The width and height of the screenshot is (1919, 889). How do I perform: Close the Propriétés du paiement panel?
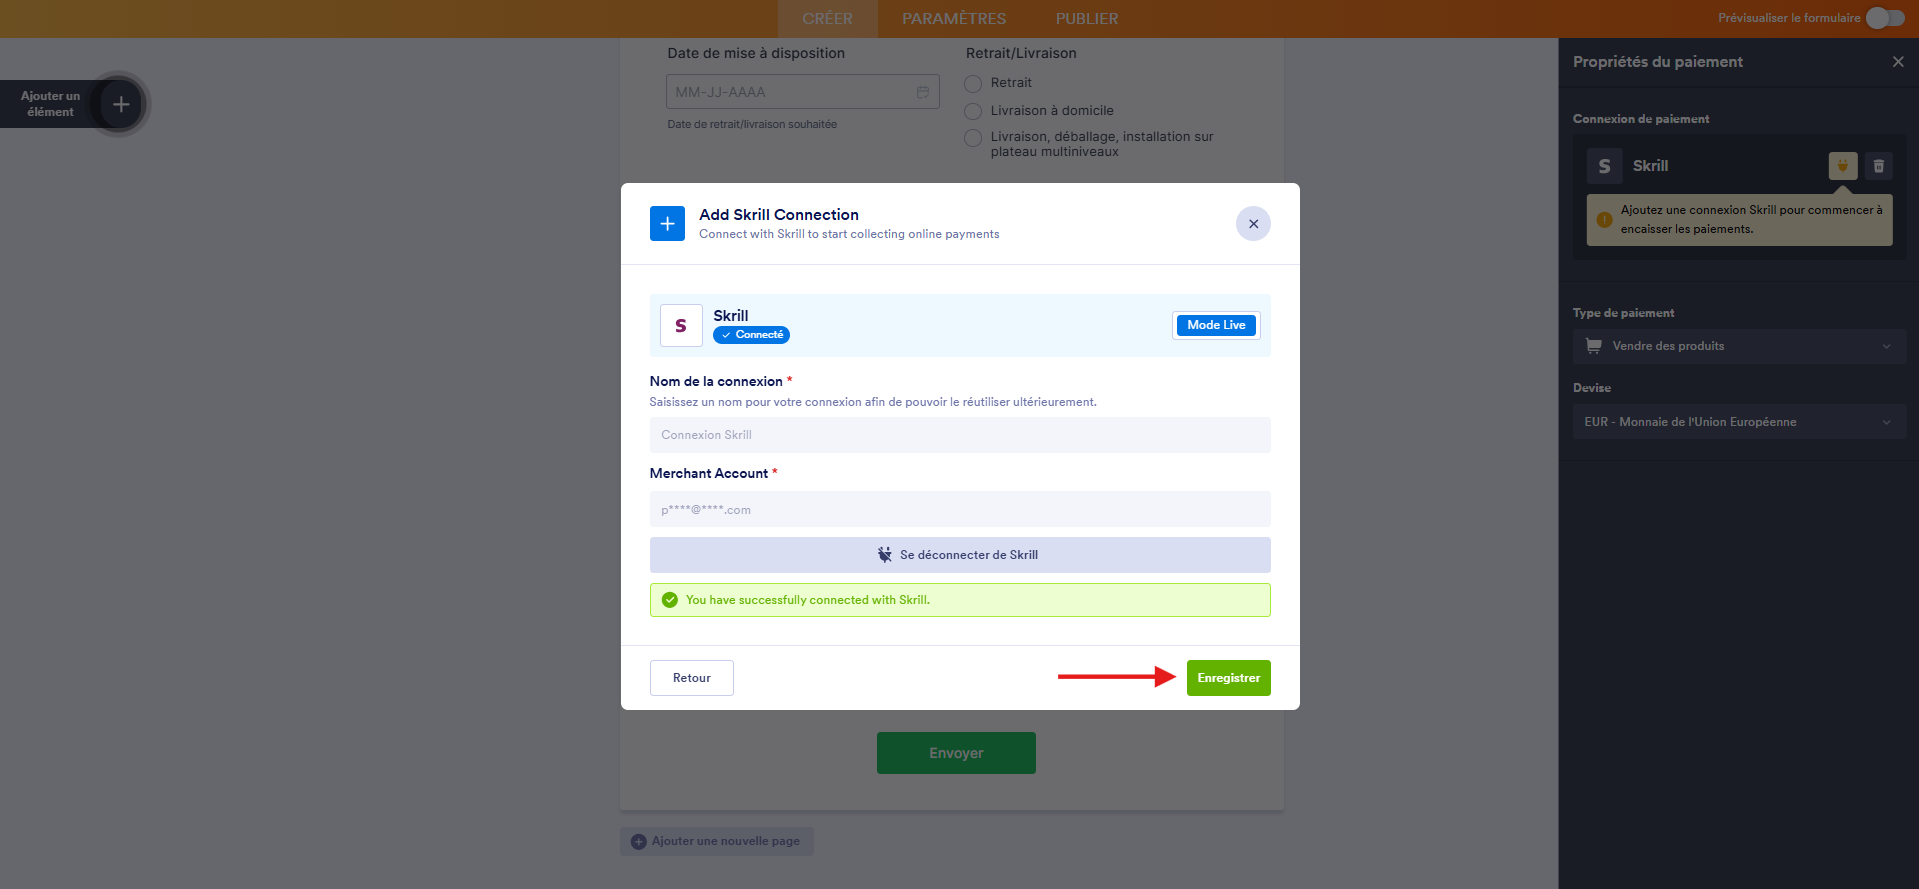tap(1897, 62)
